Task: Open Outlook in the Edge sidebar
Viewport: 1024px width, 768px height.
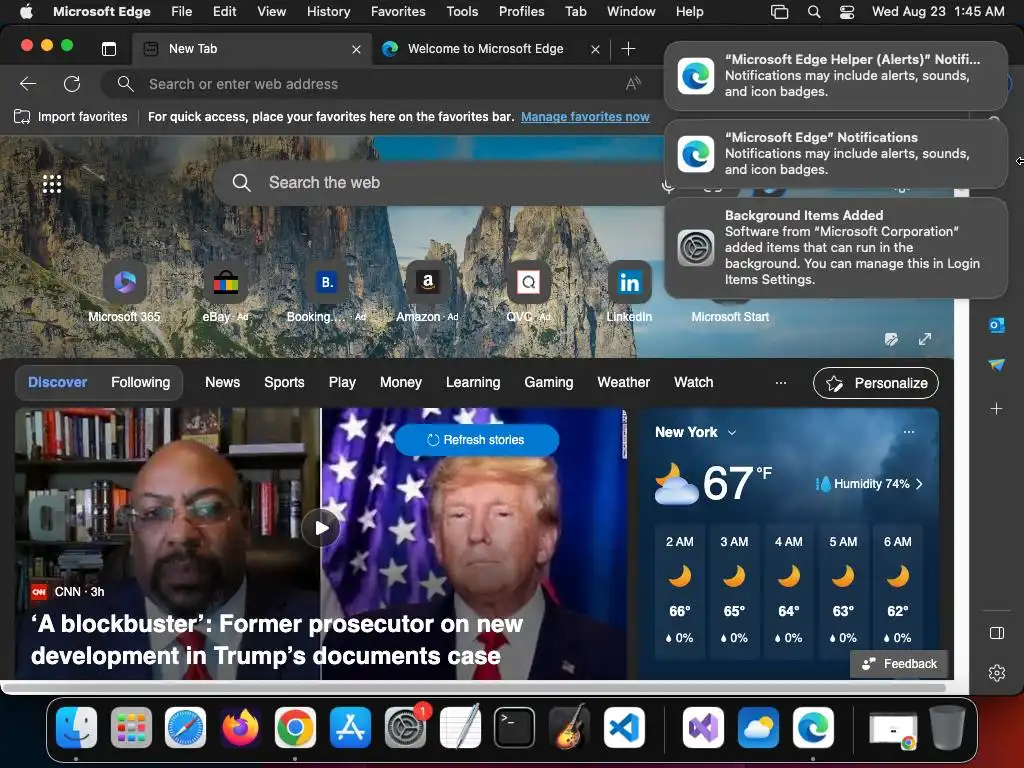Action: click(x=997, y=325)
